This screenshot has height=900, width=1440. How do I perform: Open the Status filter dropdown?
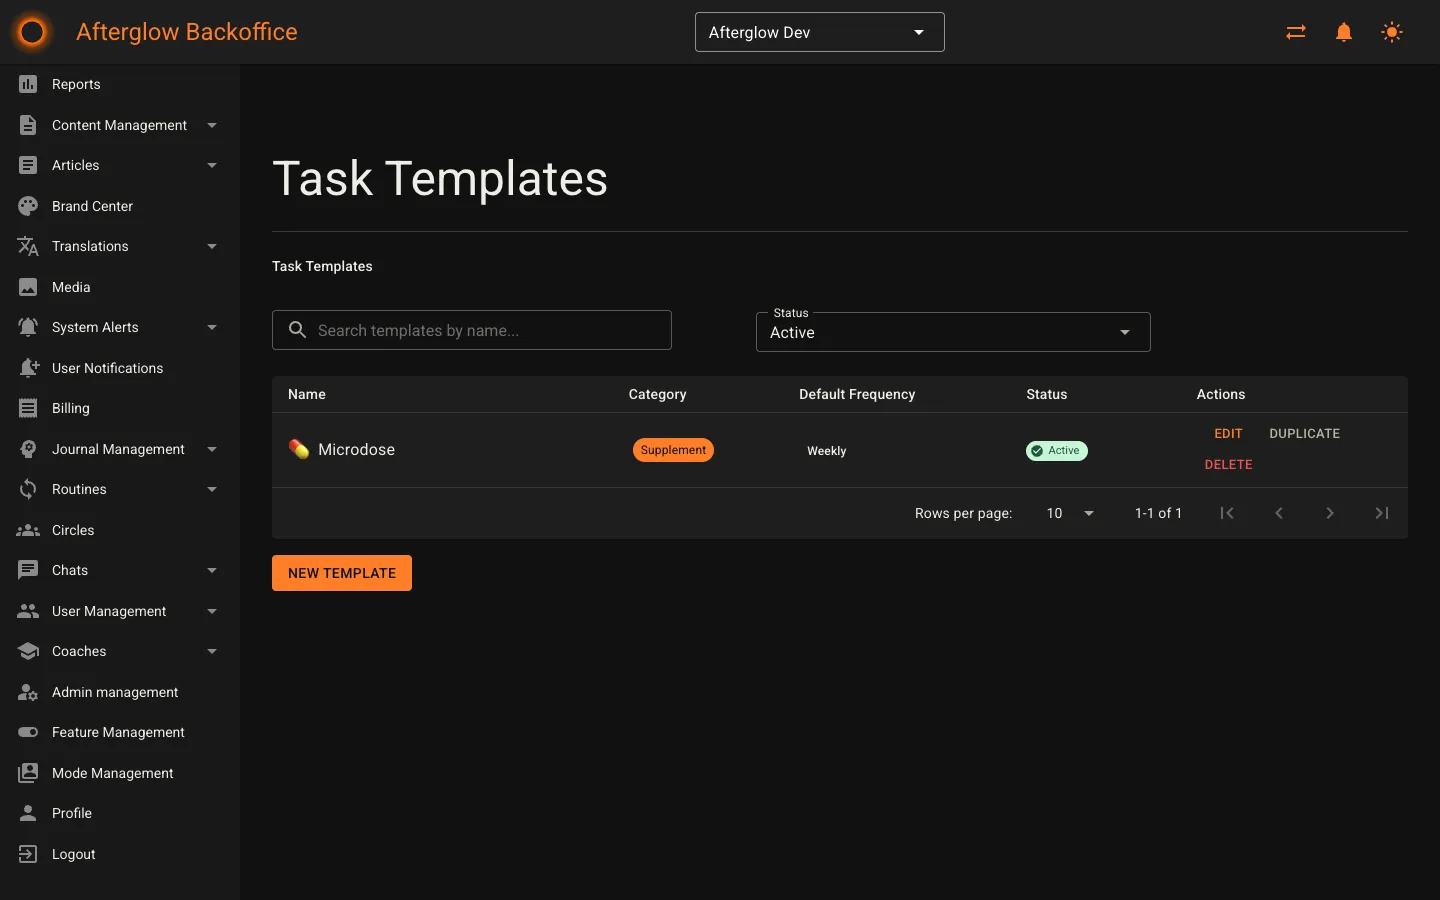coord(951,332)
